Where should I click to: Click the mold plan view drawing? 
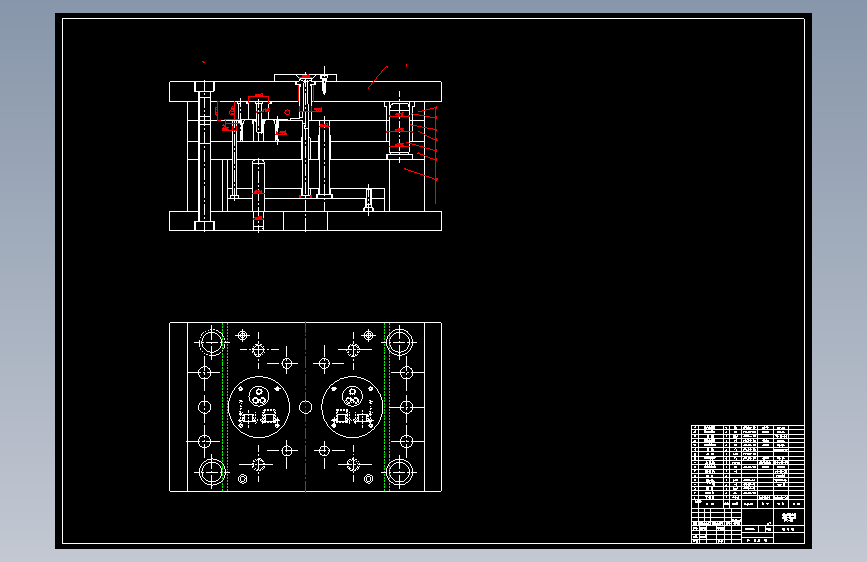coord(305,407)
